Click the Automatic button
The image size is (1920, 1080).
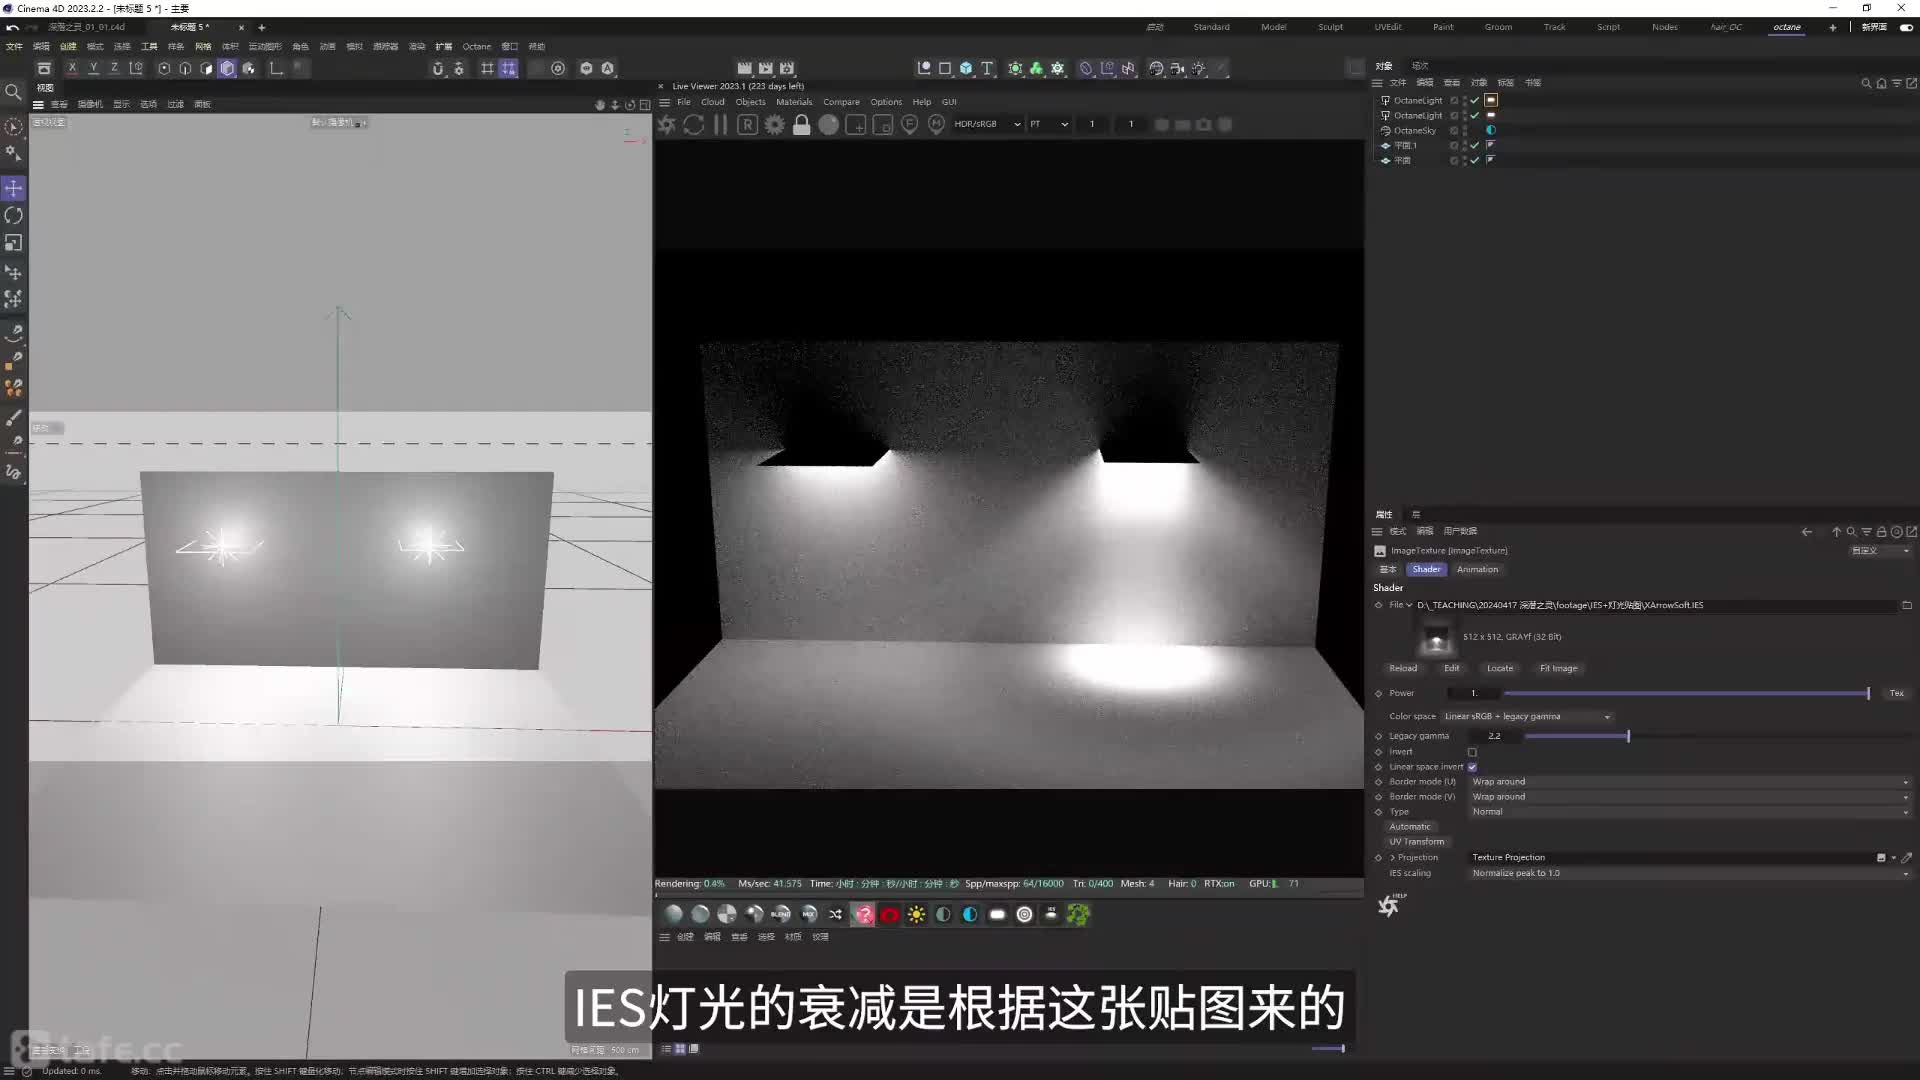pos(1409,827)
